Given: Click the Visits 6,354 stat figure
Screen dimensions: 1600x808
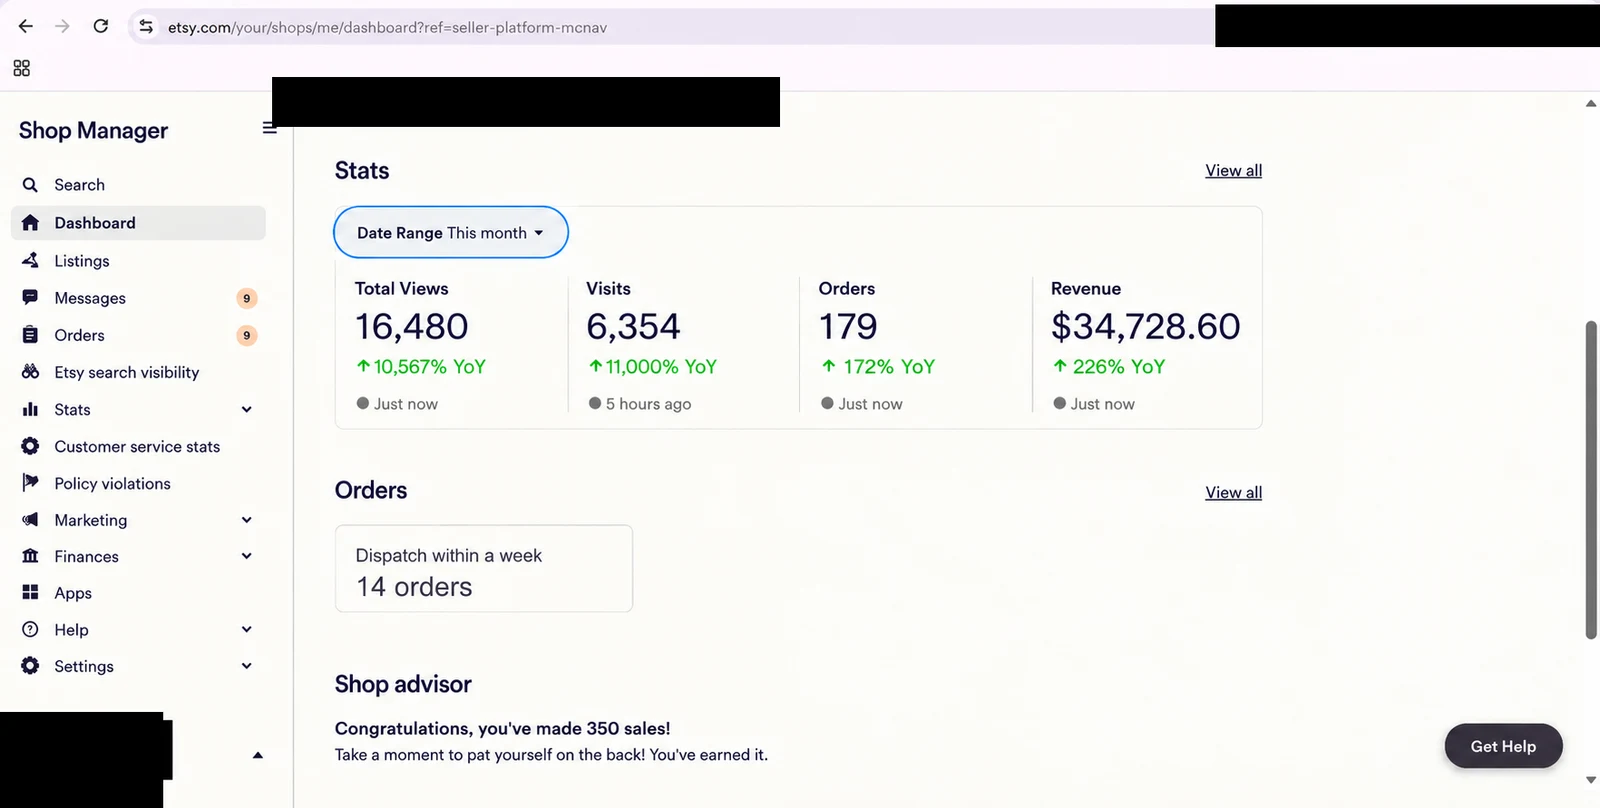Looking at the screenshot, I should click(633, 326).
